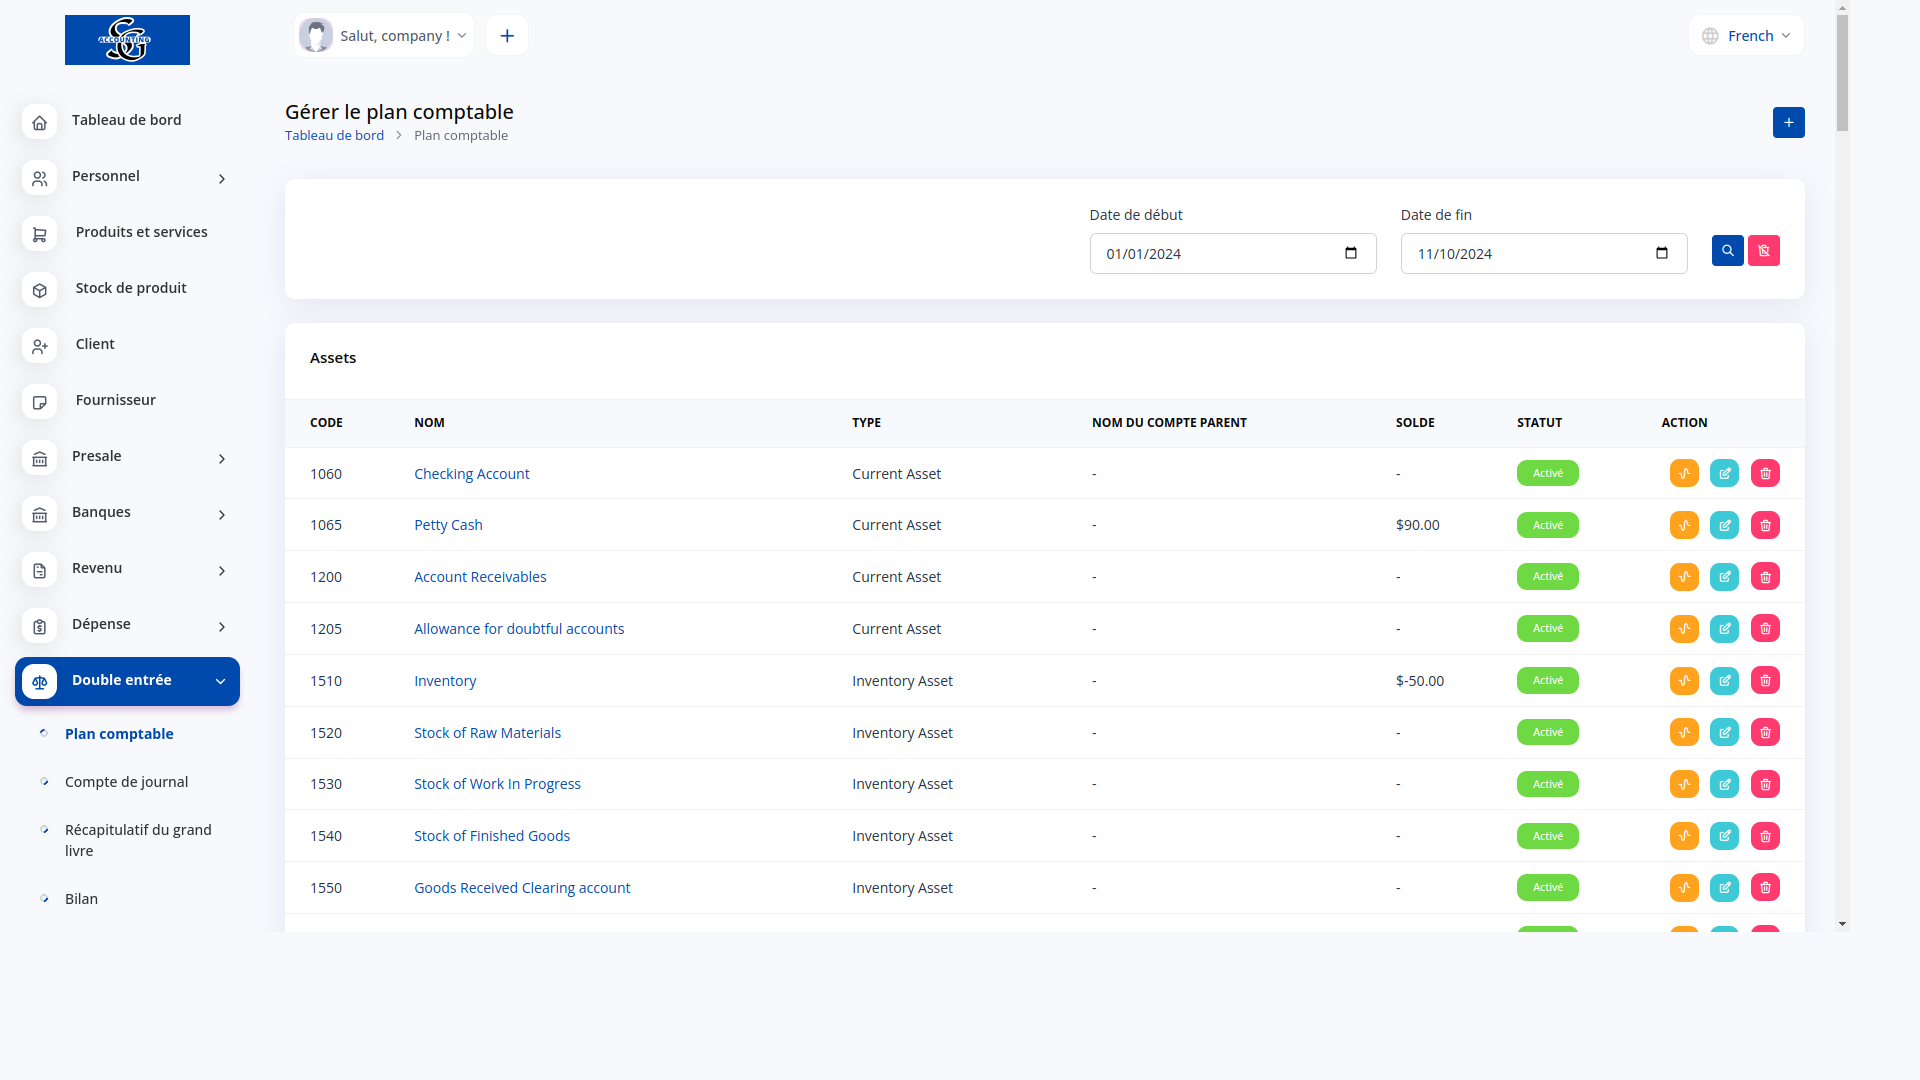Open transaction summary for Checking Account row
Image resolution: width=1920 pixels, height=1080 pixels.
(x=1684, y=473)
